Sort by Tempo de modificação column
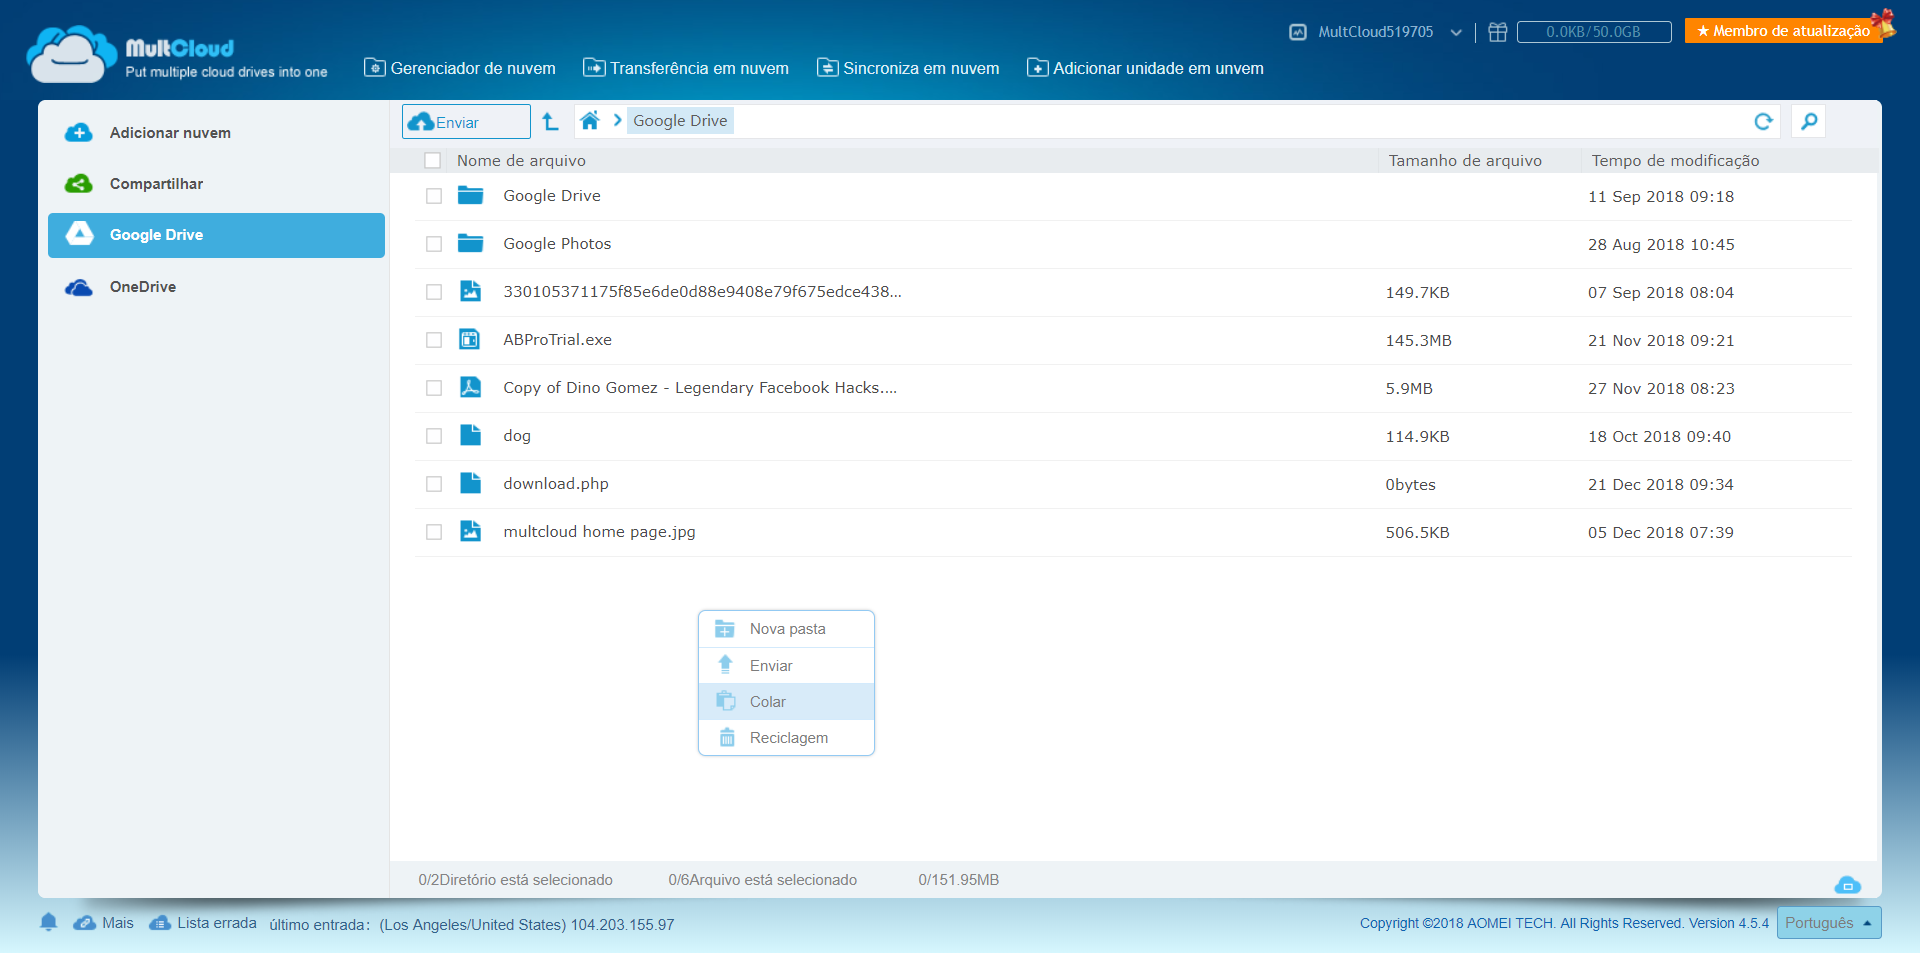 click(1675, 161)
